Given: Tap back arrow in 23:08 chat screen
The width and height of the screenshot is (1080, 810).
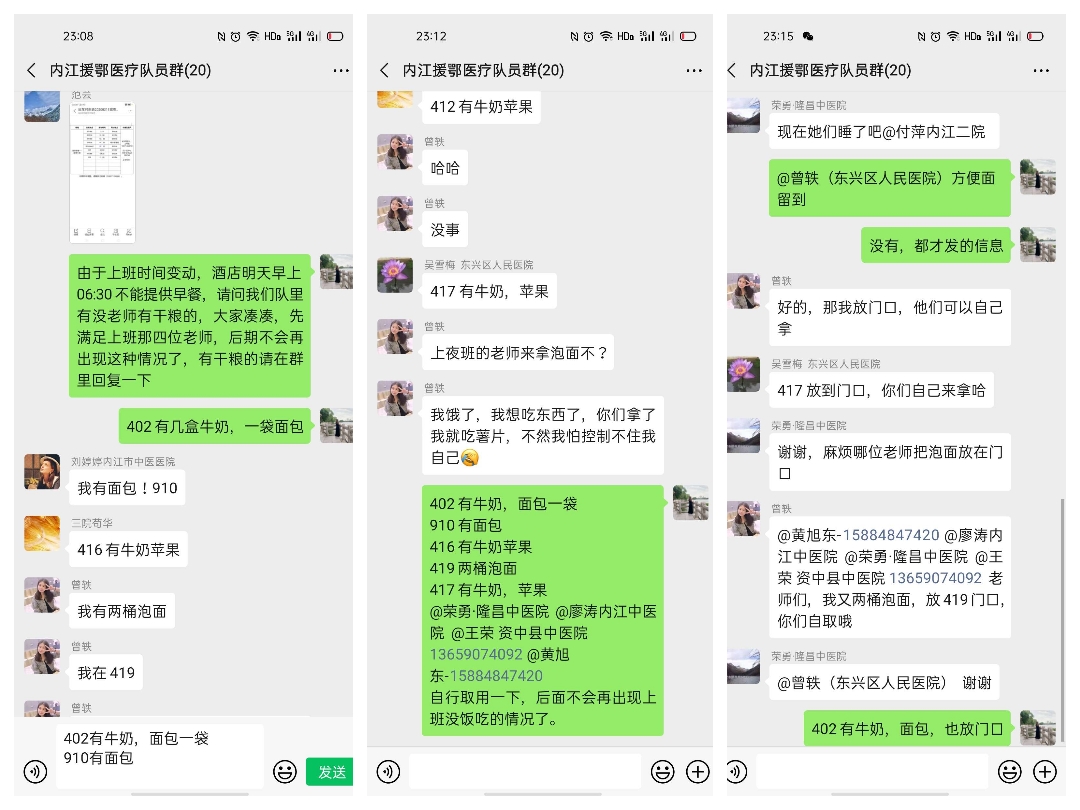Looking at the screenshot, I should coord(31,70).
